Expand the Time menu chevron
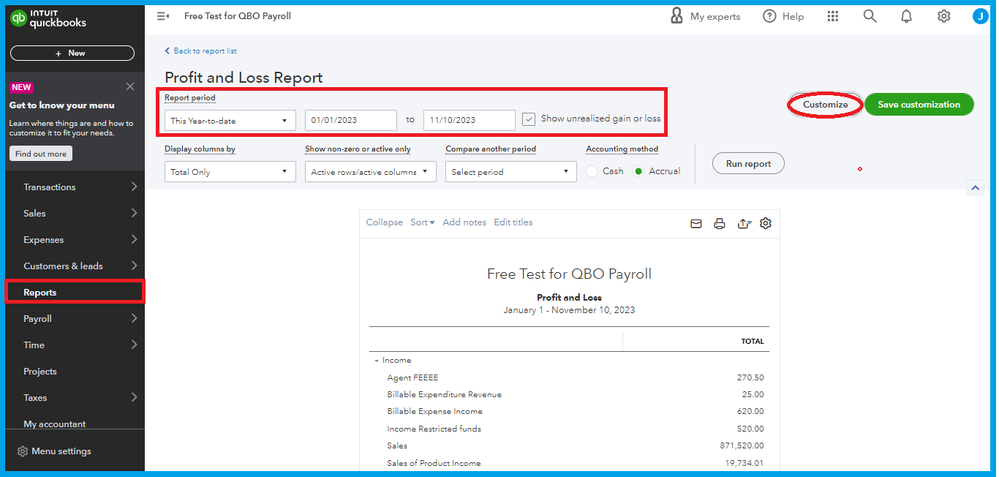Viewport: 999px width, 477px height. coord(134,345)
